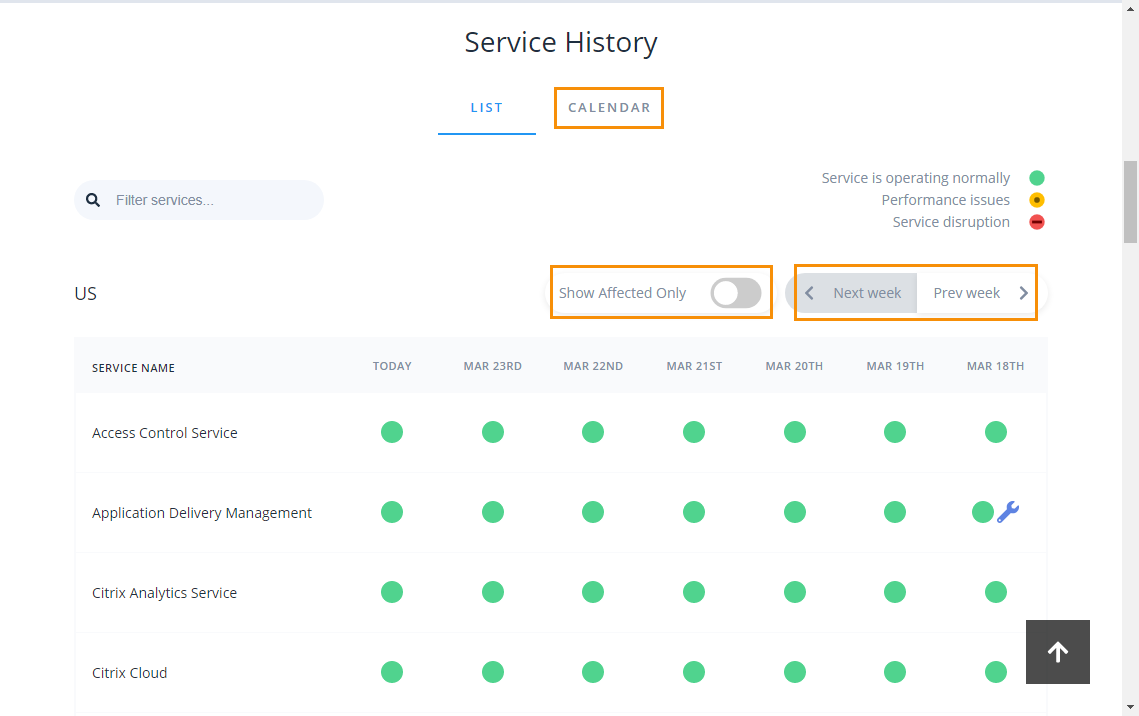Click the search magnifier icon in filter box
Screen dimensions: 1139x716
[x=93, y=200]
